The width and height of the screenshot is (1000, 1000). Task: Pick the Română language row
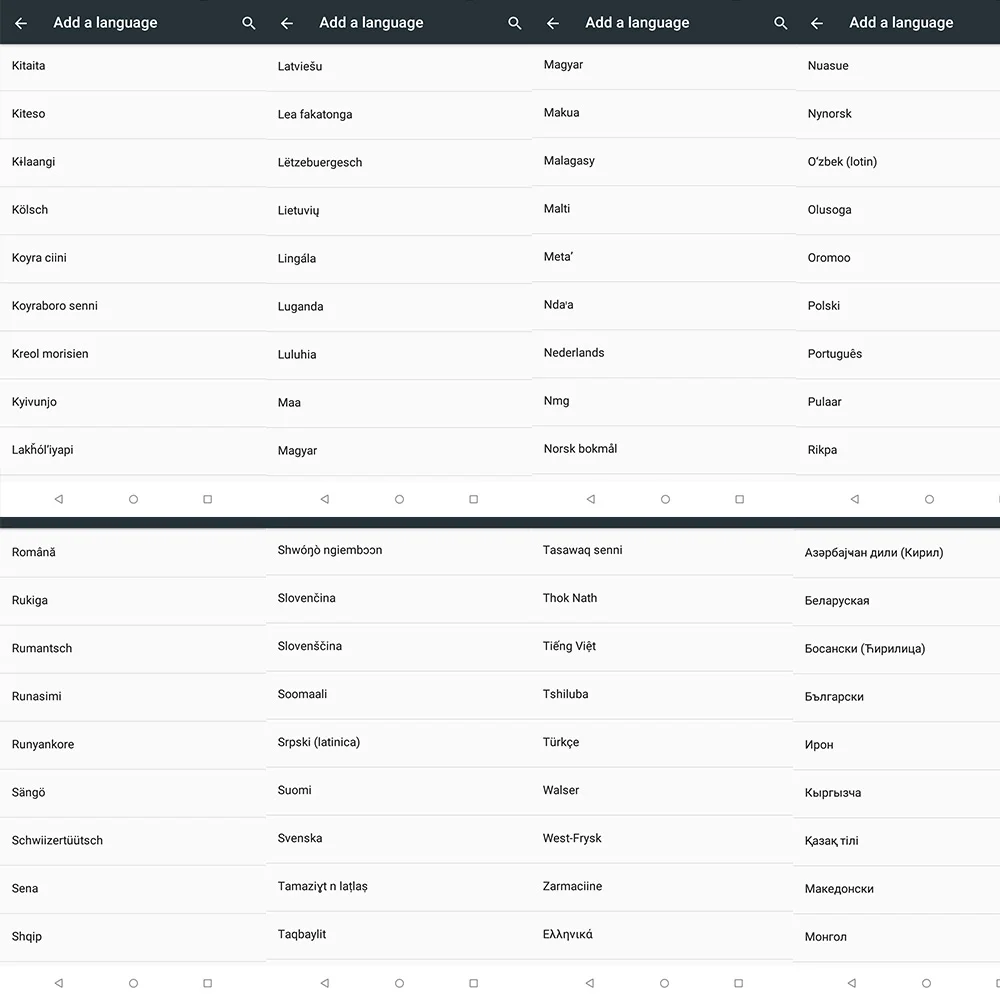(x=133, y=552)
